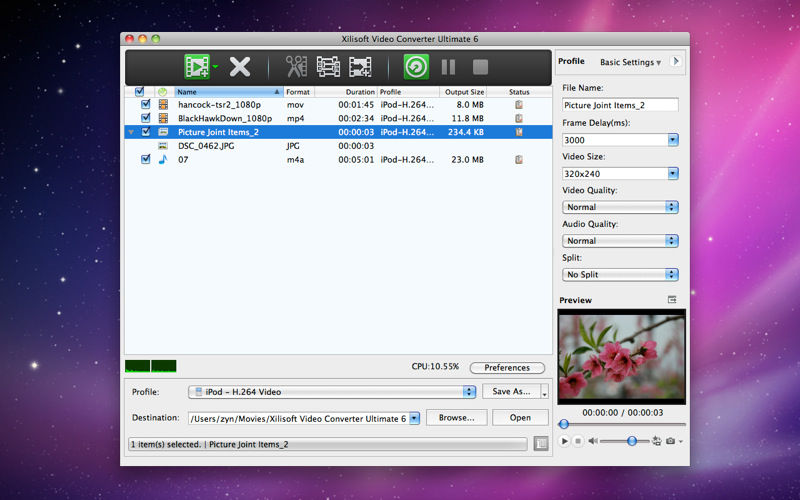Select the BlackHawkDown_1080p file name
This screenshot has height=500, width=800.
pos(224,118)
